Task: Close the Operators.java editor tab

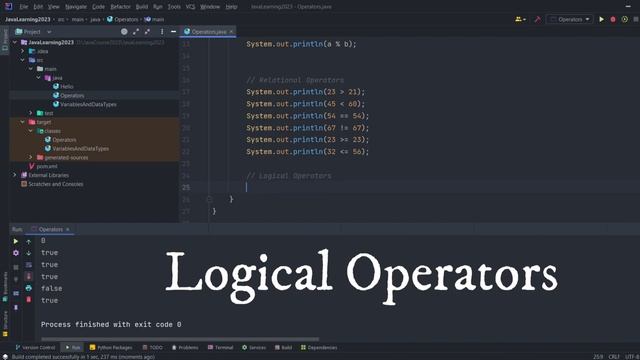Action: pos(231,31)
